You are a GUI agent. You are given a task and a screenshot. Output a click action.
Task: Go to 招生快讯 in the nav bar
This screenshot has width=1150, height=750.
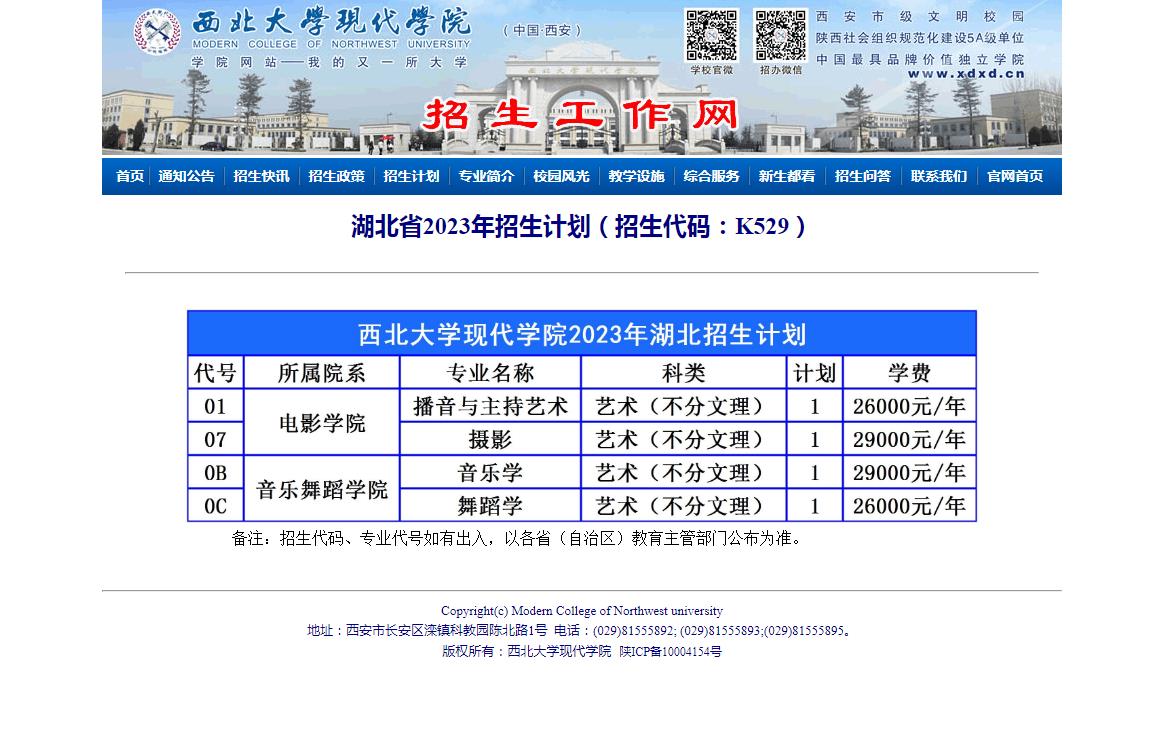pos(261,176)
